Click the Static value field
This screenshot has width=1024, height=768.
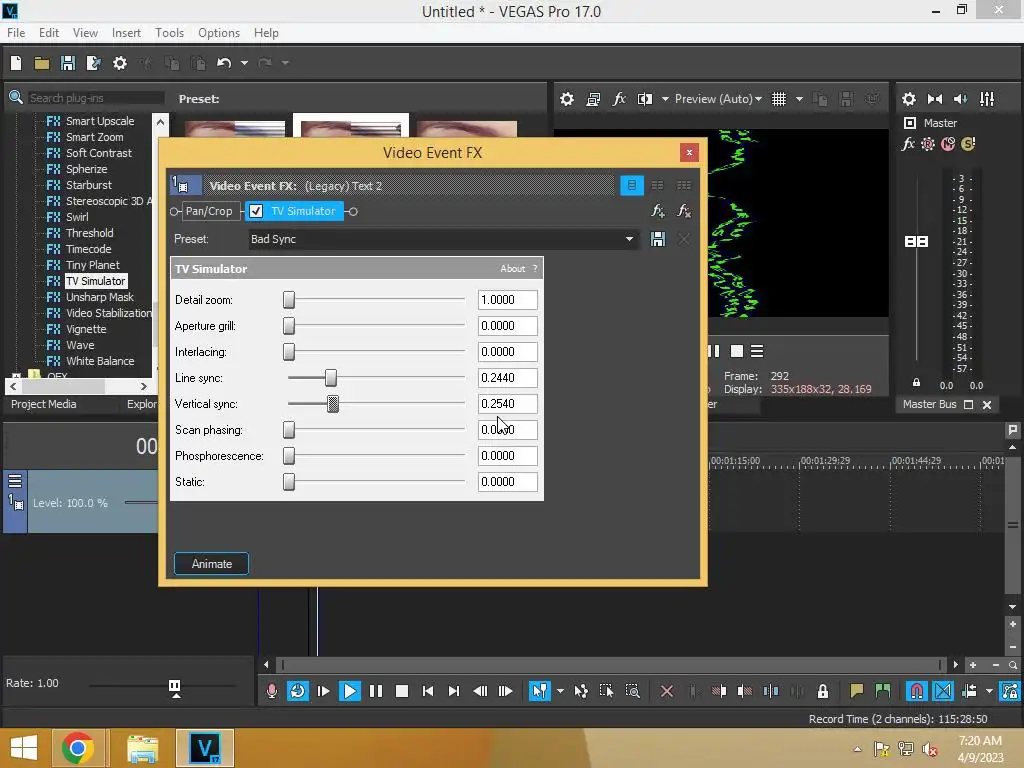[507, 482]
